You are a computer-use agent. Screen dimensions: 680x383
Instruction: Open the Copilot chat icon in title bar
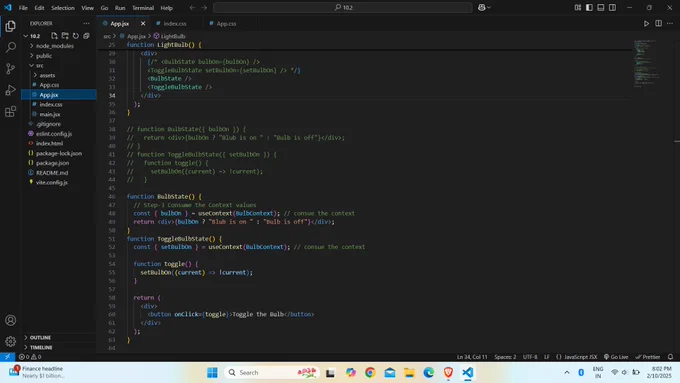click(481, 7)
